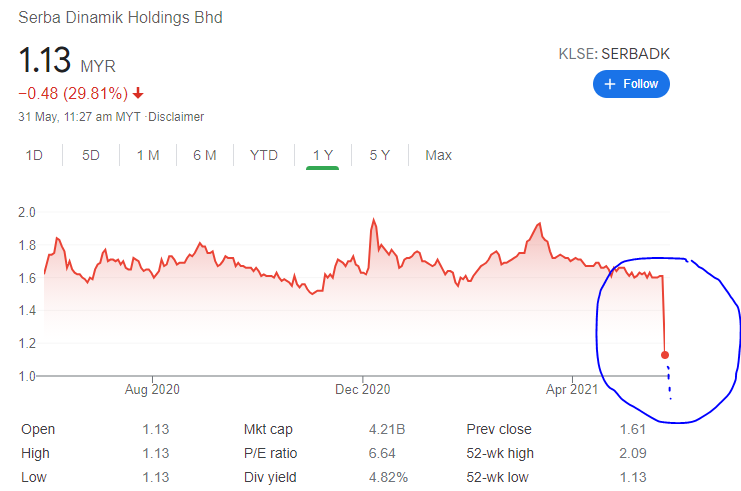741x491 pixels.
Task: Click the Follow button
Action: pyautogui.click(x=631, y=84)
